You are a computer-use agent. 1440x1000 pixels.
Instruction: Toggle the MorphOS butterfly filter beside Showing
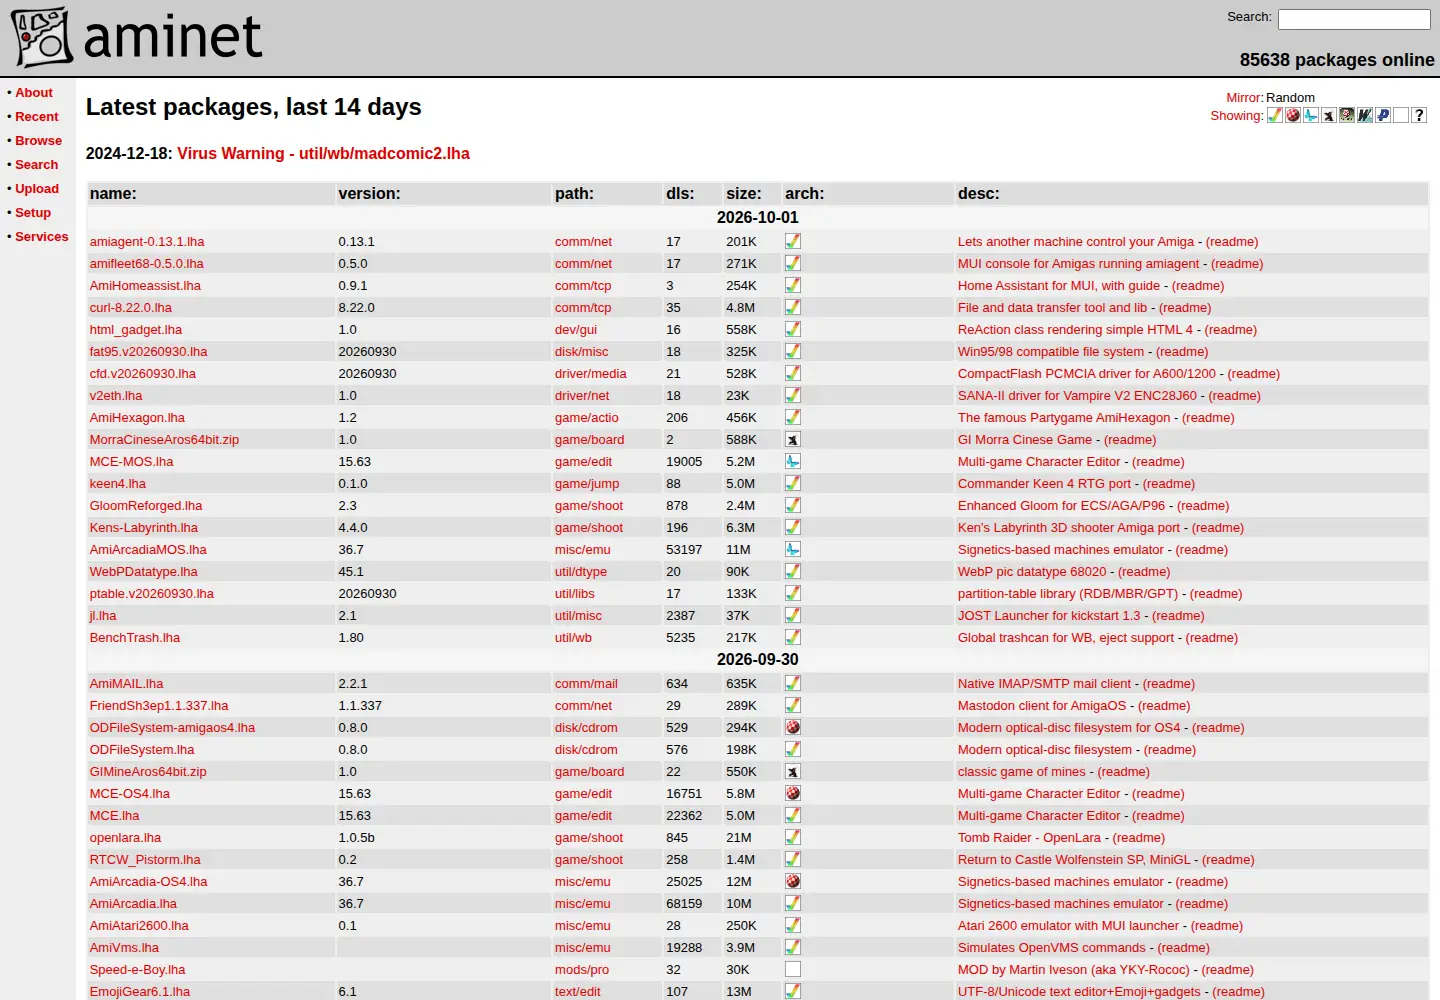click(x=1311, y=115)
